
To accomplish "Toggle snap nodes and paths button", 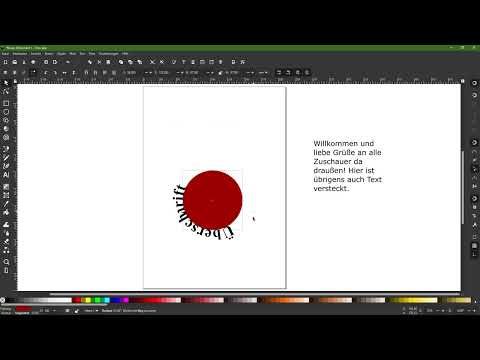I will (x=474, y=142).
